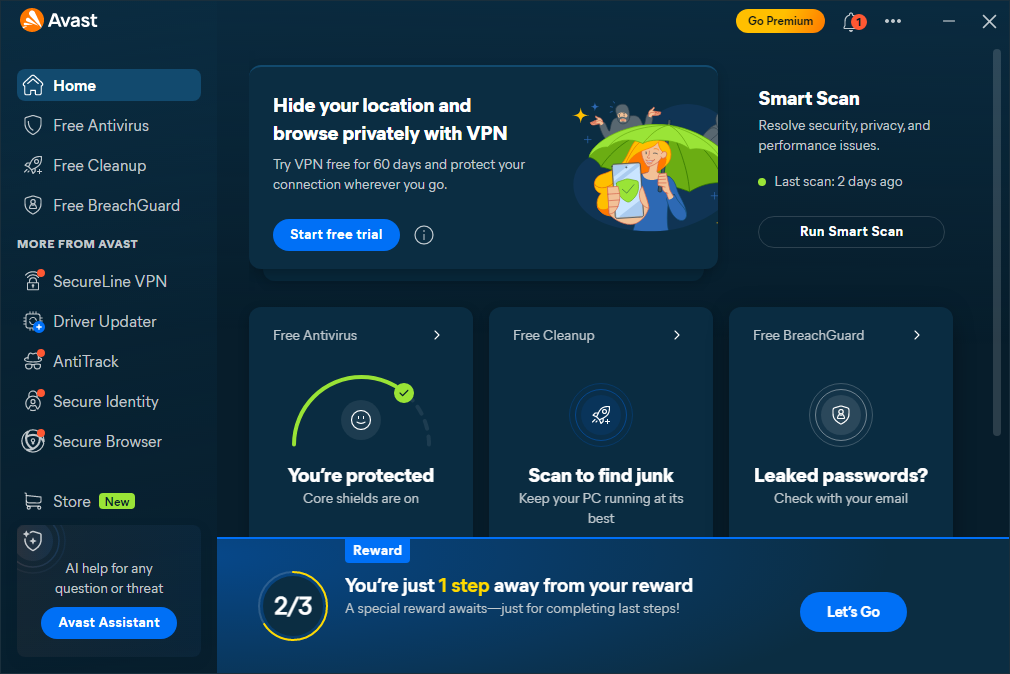This screenshot has height=674, width=1010.
Task: Select Secure Browser in the sidebar
Action: pyautogui.click(x=109, y=441)
